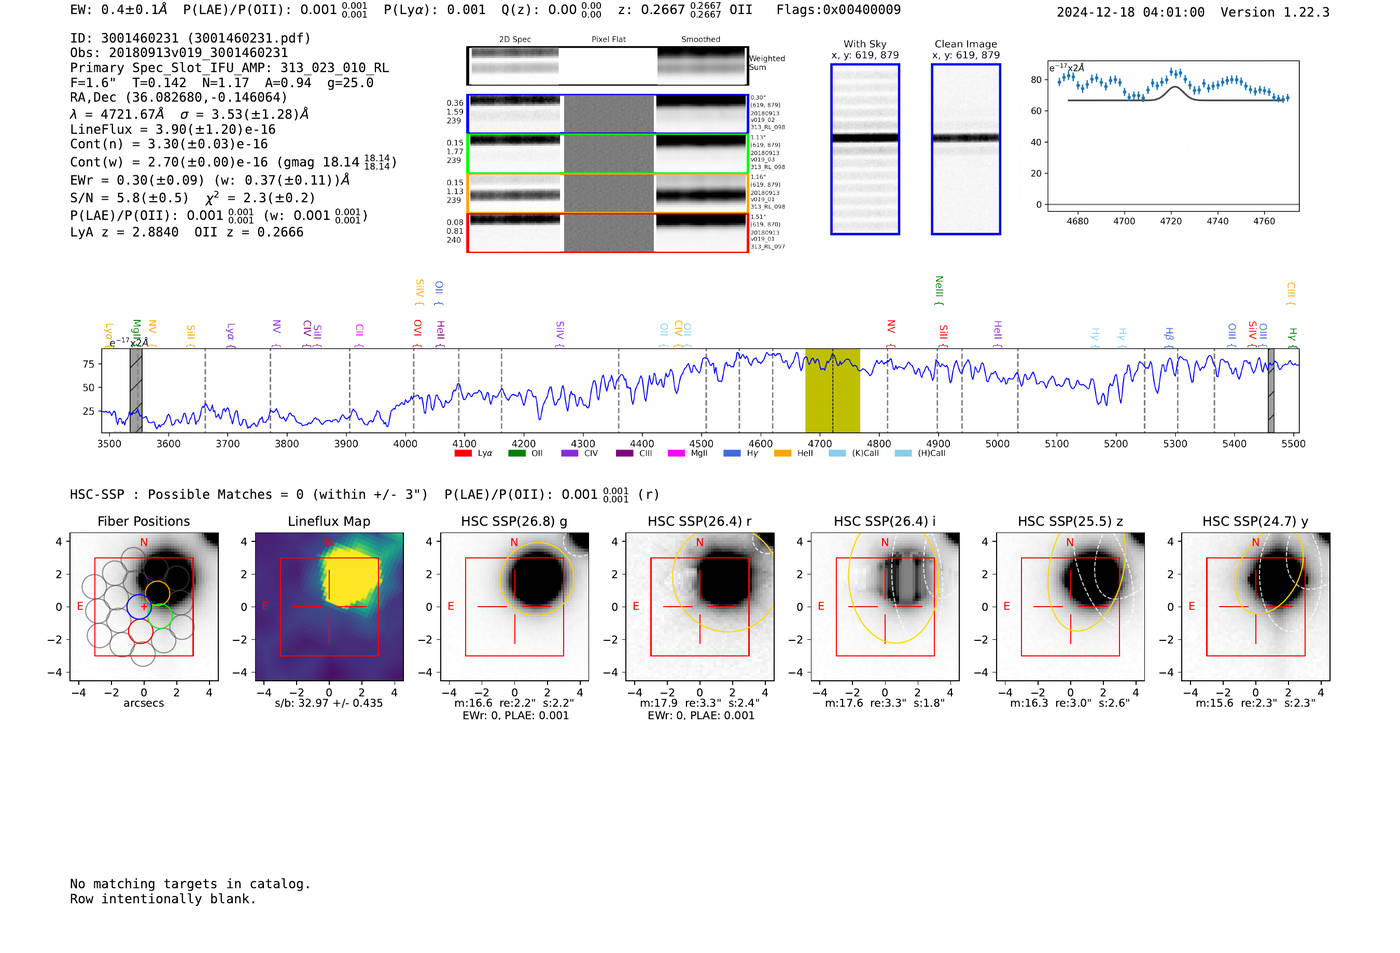Click the 'Pixel Flat' column header

[608, 40]
